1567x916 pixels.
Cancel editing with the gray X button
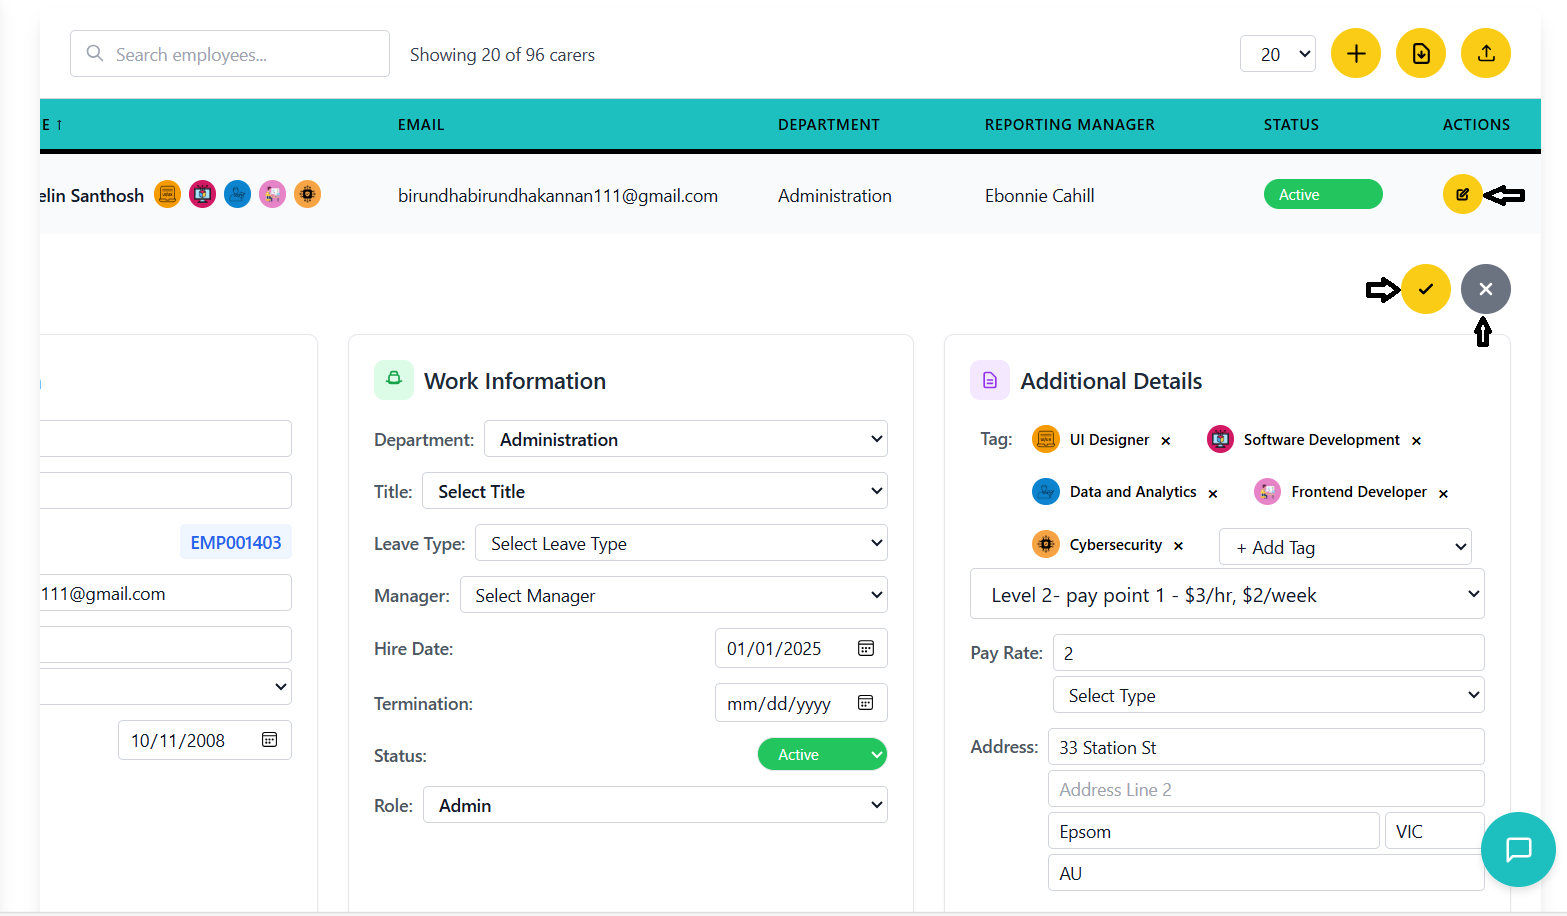point(1485,289)
